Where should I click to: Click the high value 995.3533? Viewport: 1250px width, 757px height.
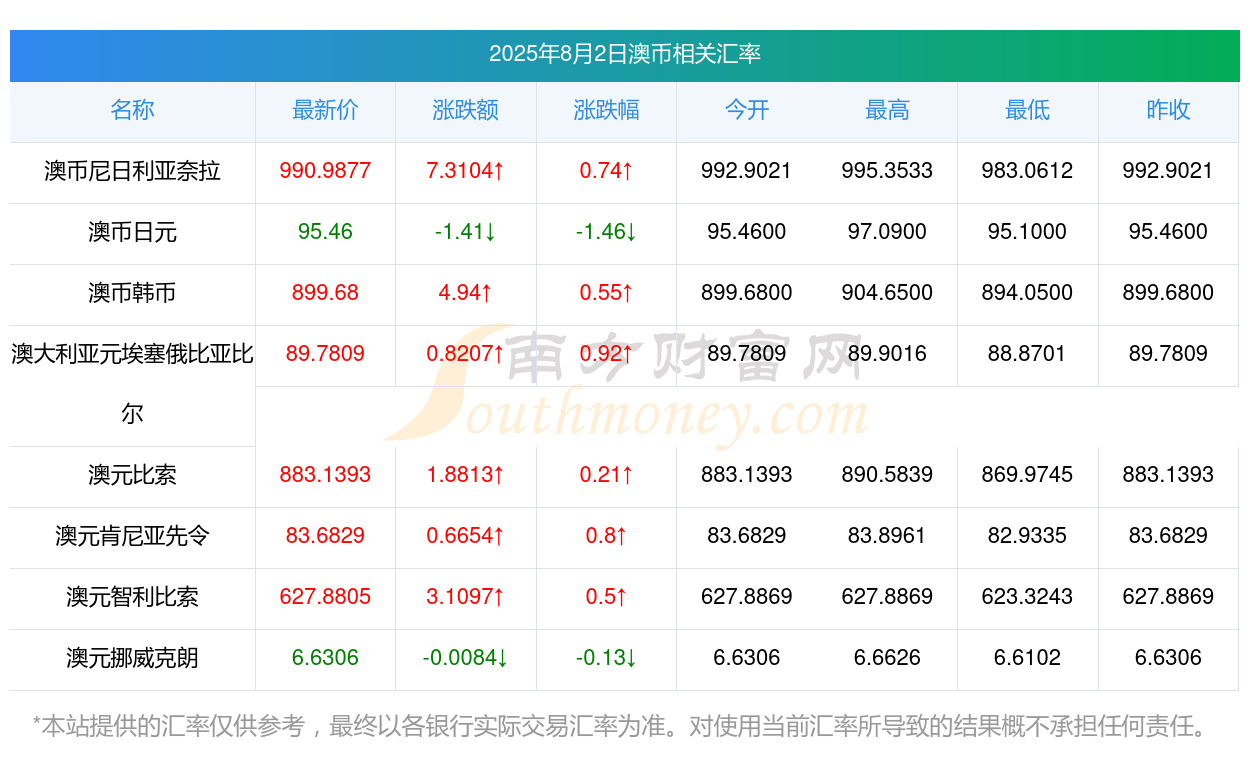[x=887, y=171]
